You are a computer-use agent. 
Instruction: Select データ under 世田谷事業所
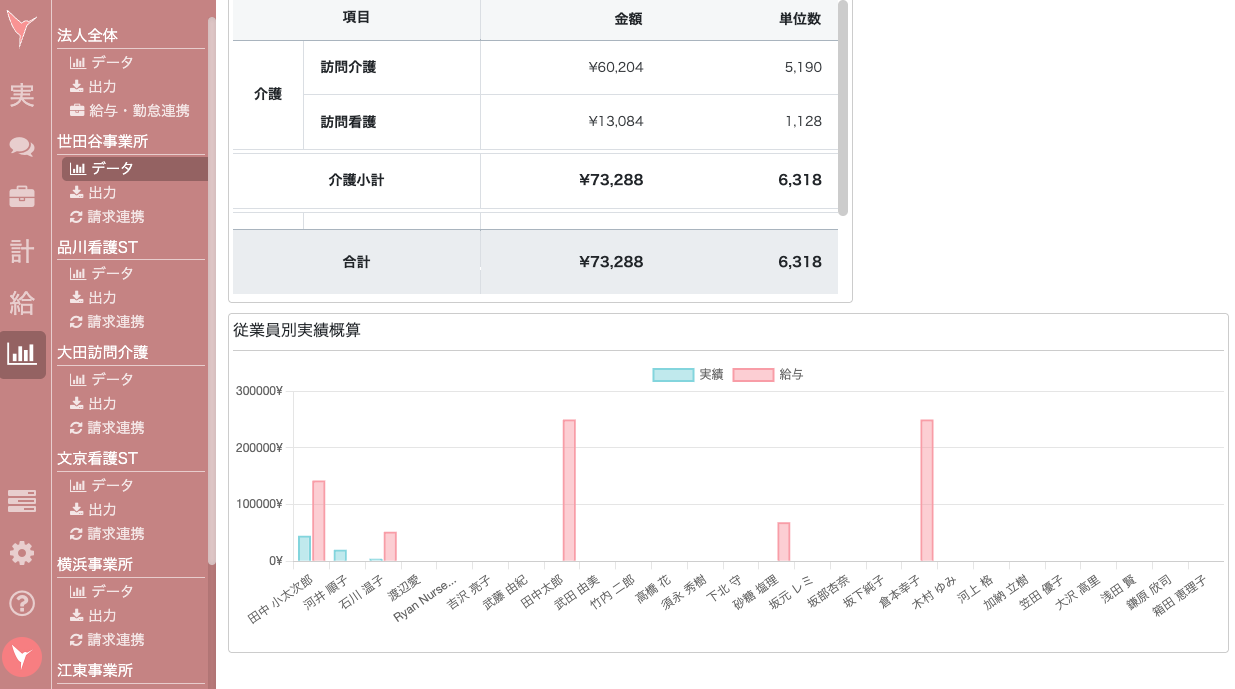pos(112,169)
